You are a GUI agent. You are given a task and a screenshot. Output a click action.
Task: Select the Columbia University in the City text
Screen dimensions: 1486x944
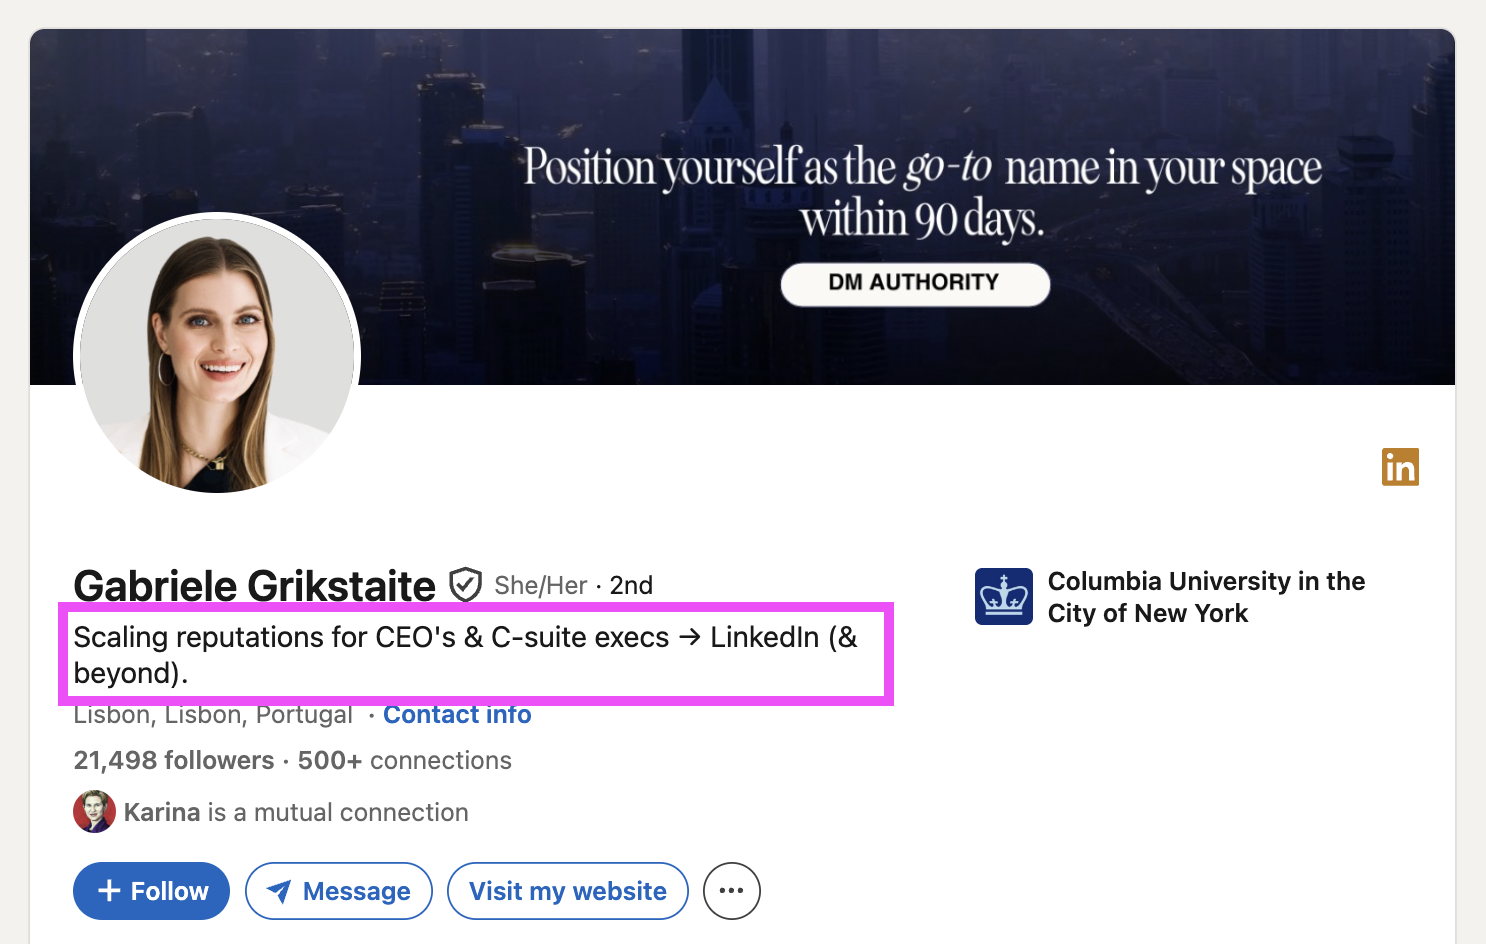(x=1205, y=597)
